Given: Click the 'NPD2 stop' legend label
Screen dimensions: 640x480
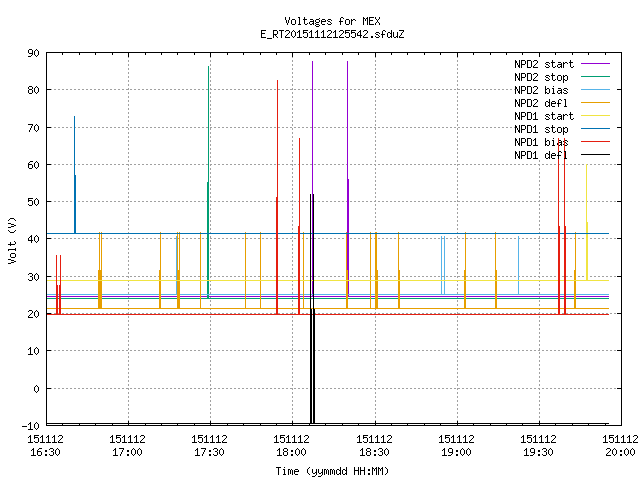Looking at the screenshot, I should 541,77.
